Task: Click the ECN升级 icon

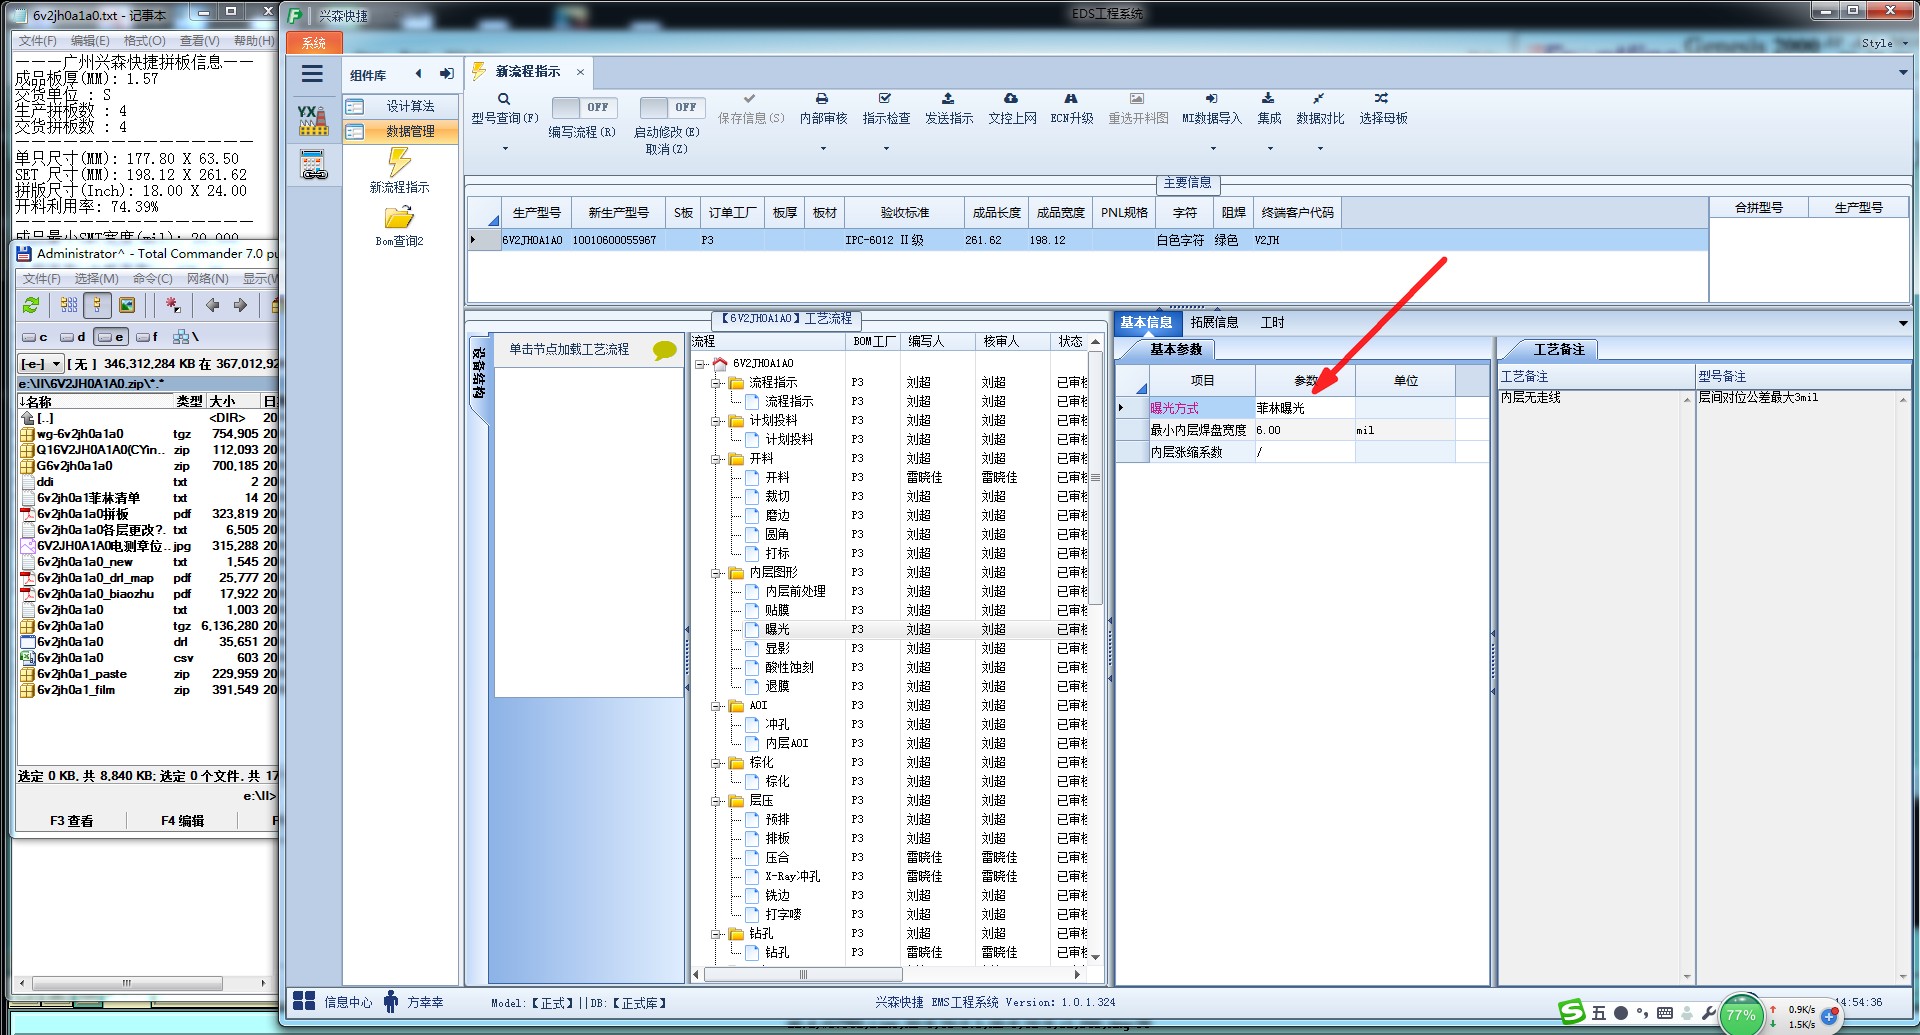Action: tap(1071, 99)
